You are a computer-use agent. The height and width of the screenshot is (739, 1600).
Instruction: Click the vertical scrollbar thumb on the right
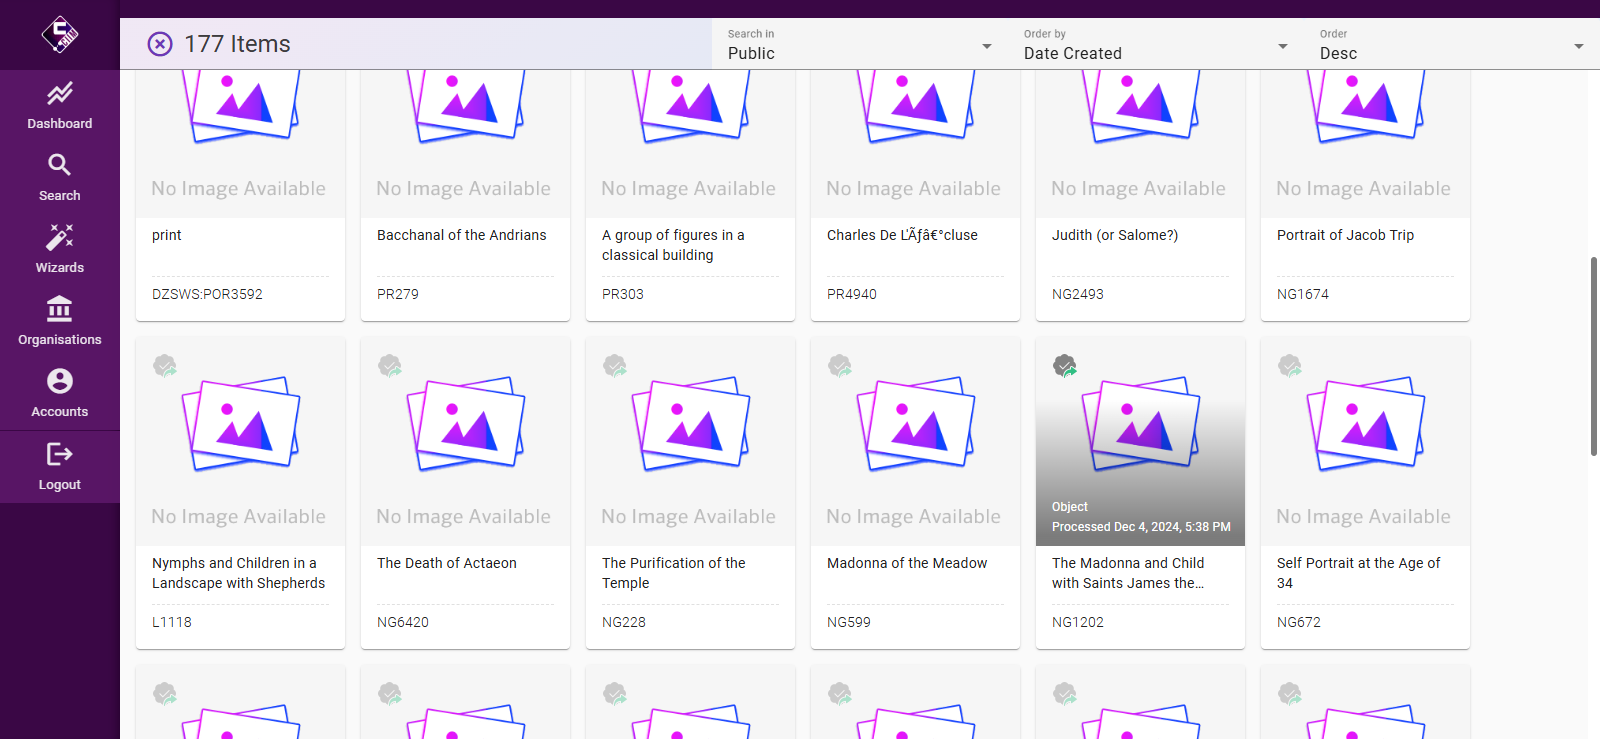tap(1594, 356)
